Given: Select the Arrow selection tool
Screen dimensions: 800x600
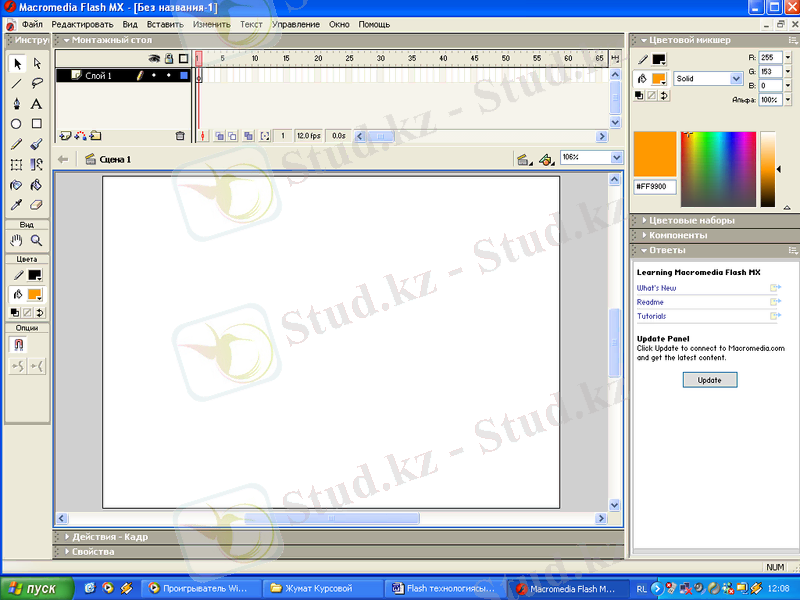Looking at the screenshot, I should tap(17, 64).
